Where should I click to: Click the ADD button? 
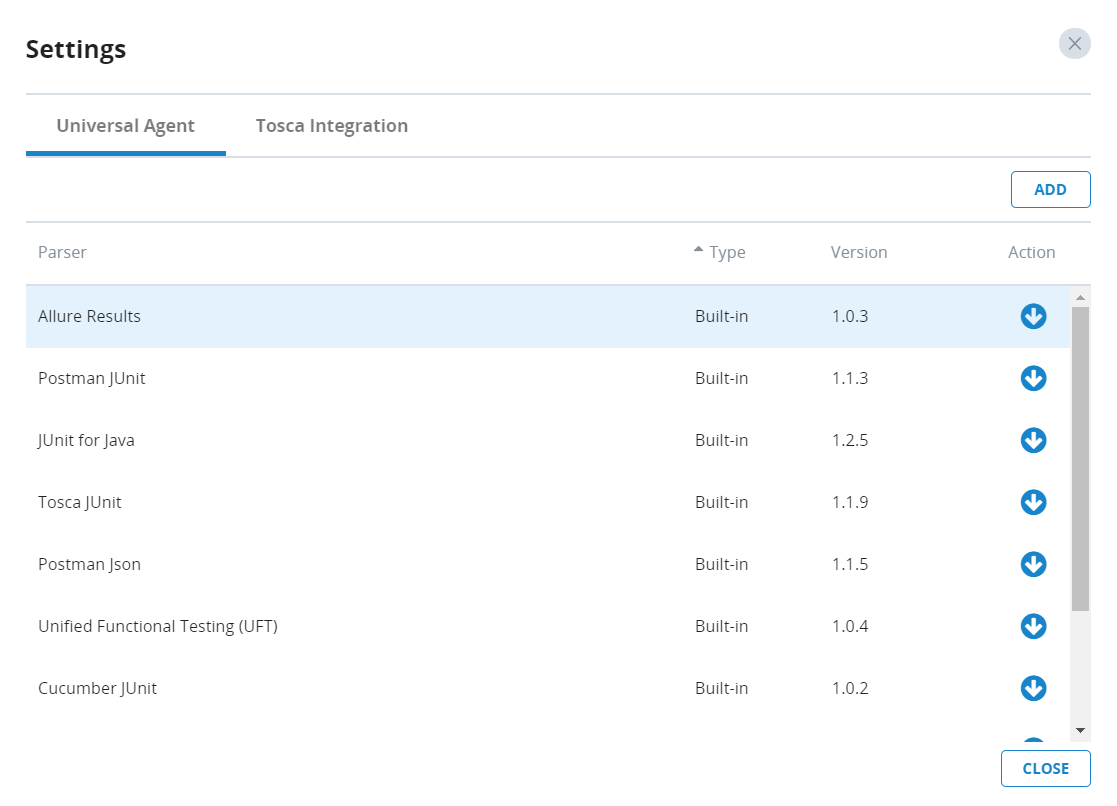tap(1050, 190)
